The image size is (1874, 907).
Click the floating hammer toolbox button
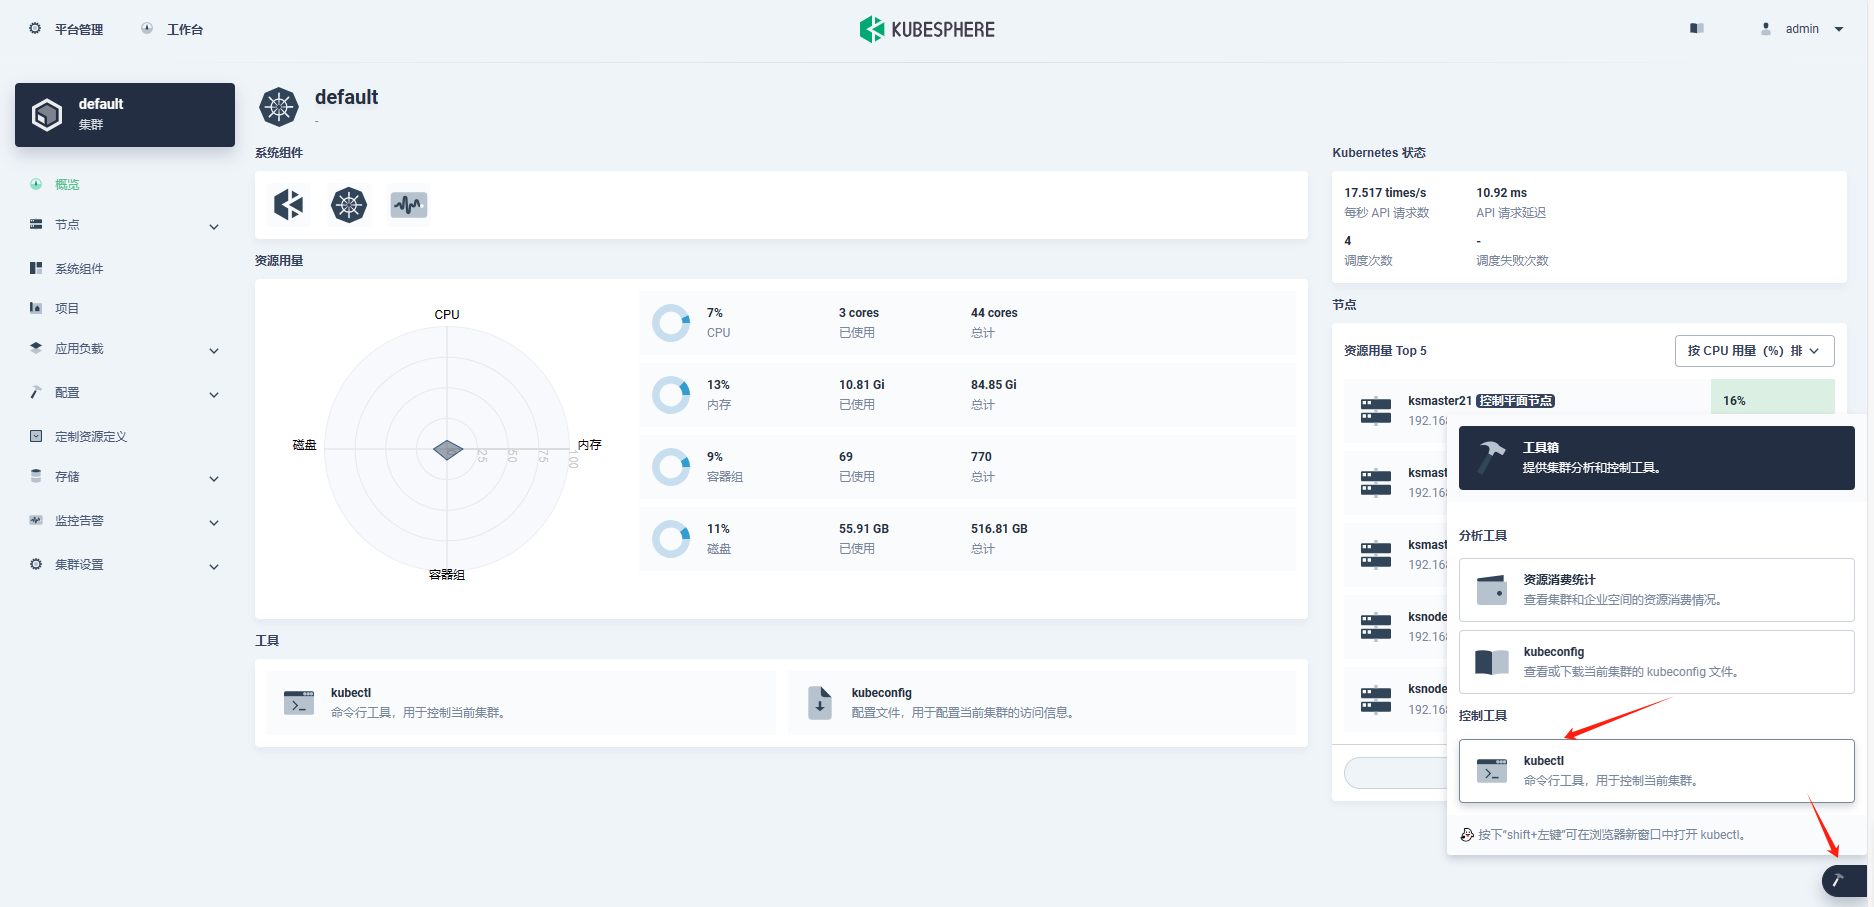click(1844, 881)
